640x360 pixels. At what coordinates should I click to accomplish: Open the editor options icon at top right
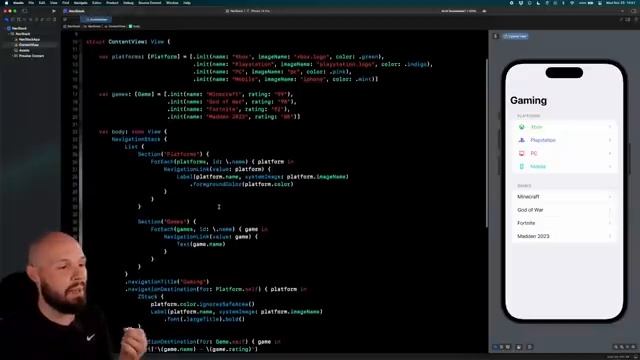(628, 19)
